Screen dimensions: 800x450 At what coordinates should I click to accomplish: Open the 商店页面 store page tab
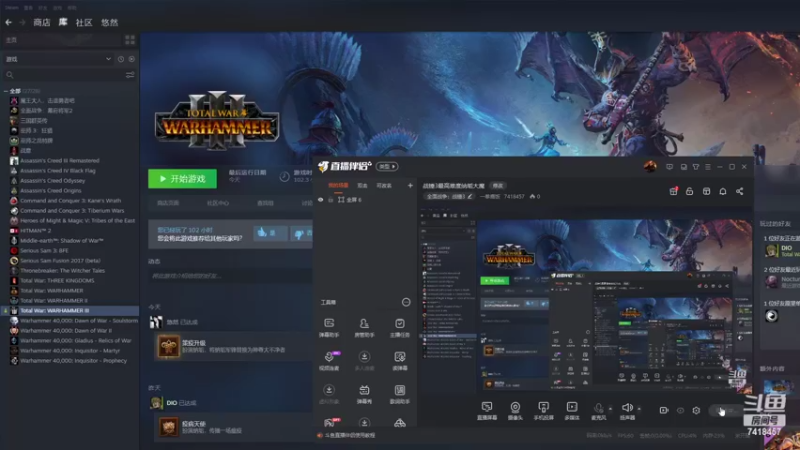tap(168, 203)
